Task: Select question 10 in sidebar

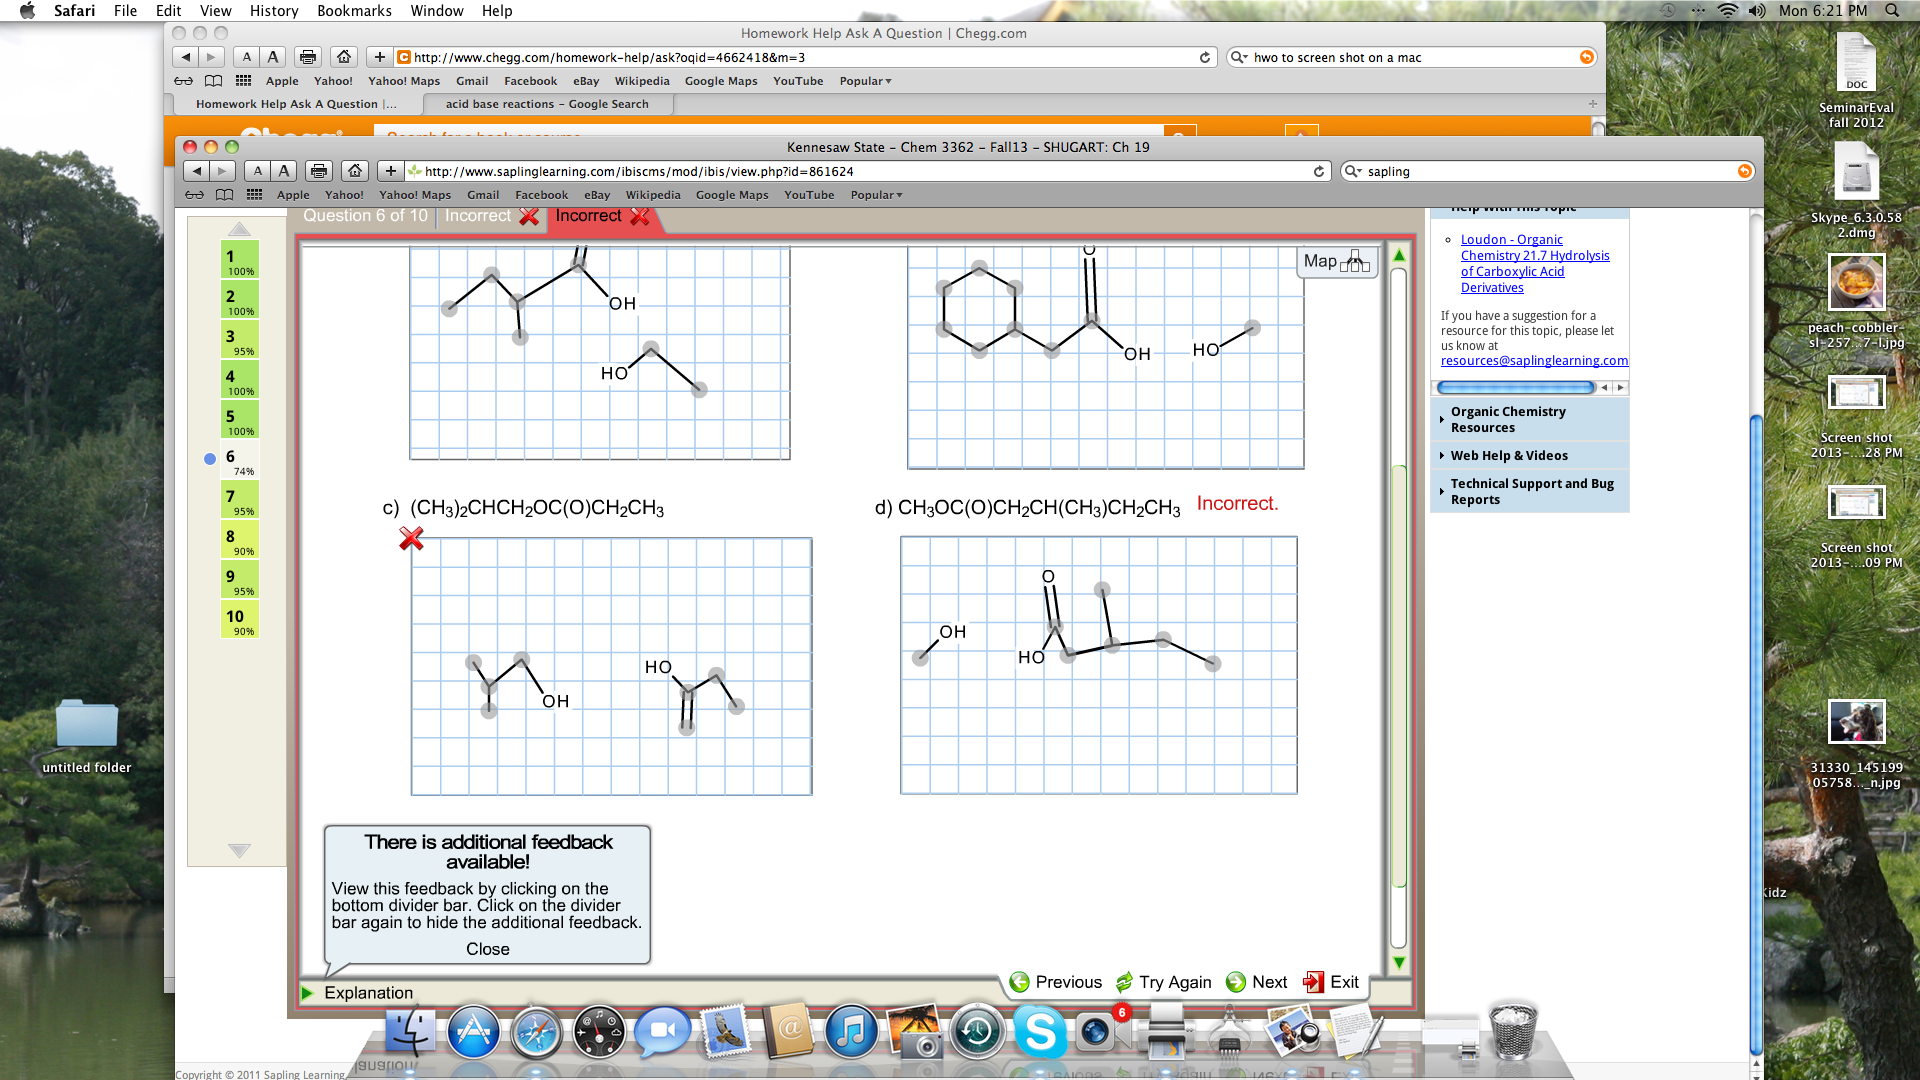Action: tap(240, 620)
